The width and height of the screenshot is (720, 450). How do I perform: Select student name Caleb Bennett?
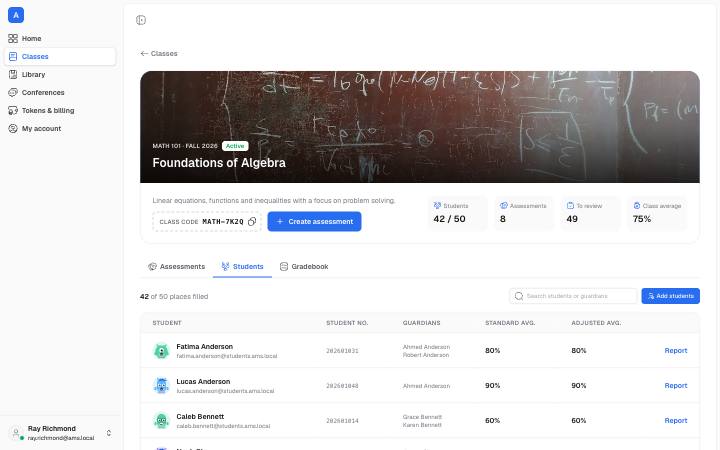(x=200, y=416)
